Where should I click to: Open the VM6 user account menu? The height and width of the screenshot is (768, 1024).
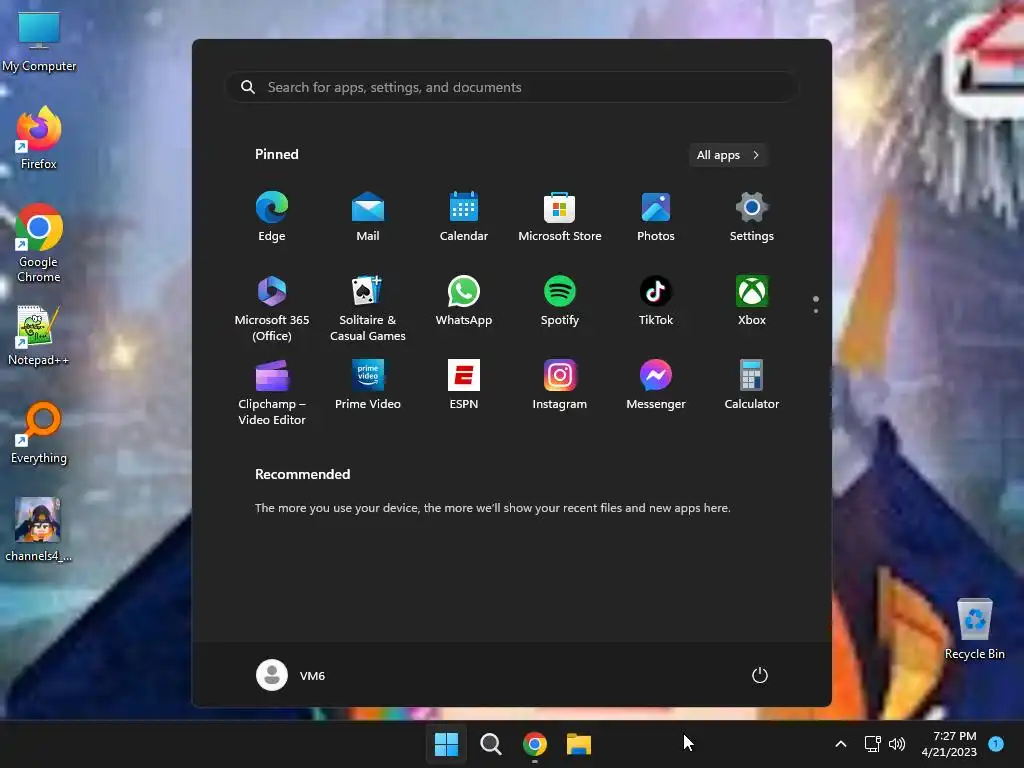(x=291, y=675)
